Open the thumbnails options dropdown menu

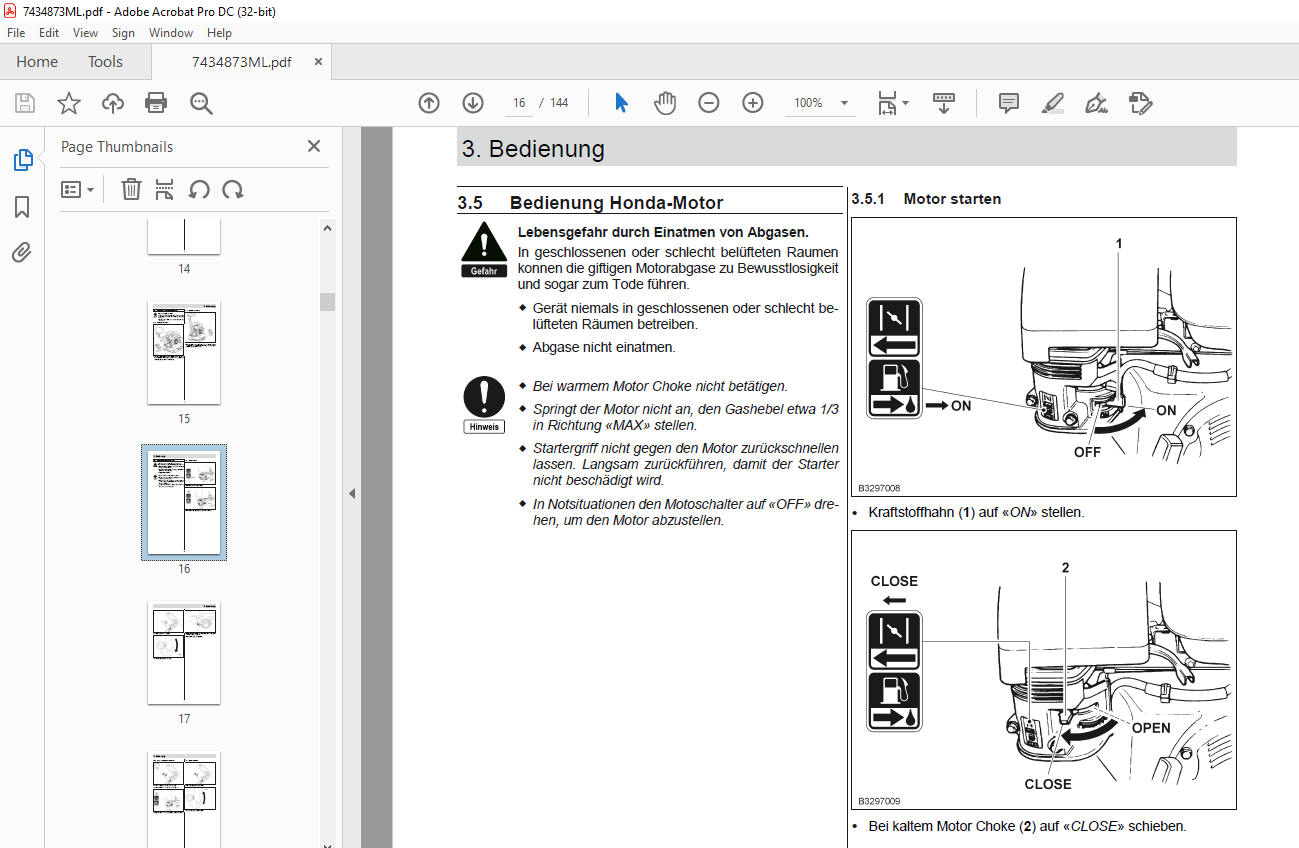tap(77, 189)
